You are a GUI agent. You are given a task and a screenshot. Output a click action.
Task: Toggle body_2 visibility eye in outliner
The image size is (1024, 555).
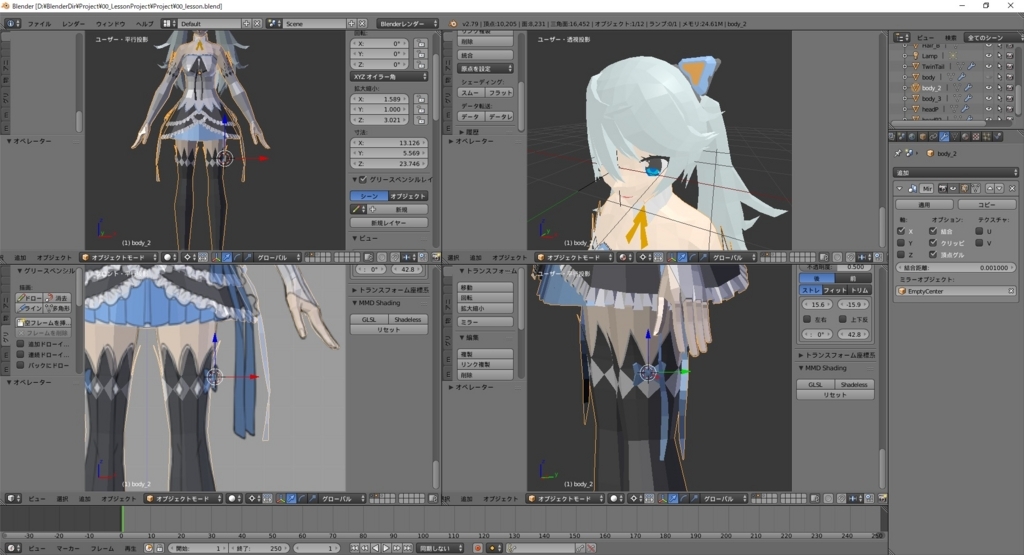[x=989, y=87]
